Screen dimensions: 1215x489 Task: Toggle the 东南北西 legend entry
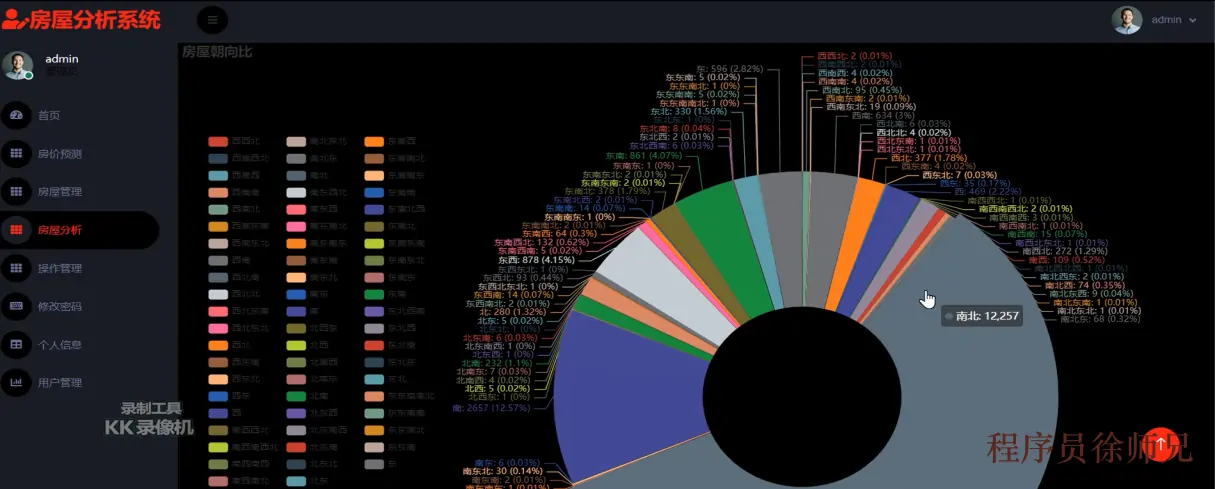[396, 209]
